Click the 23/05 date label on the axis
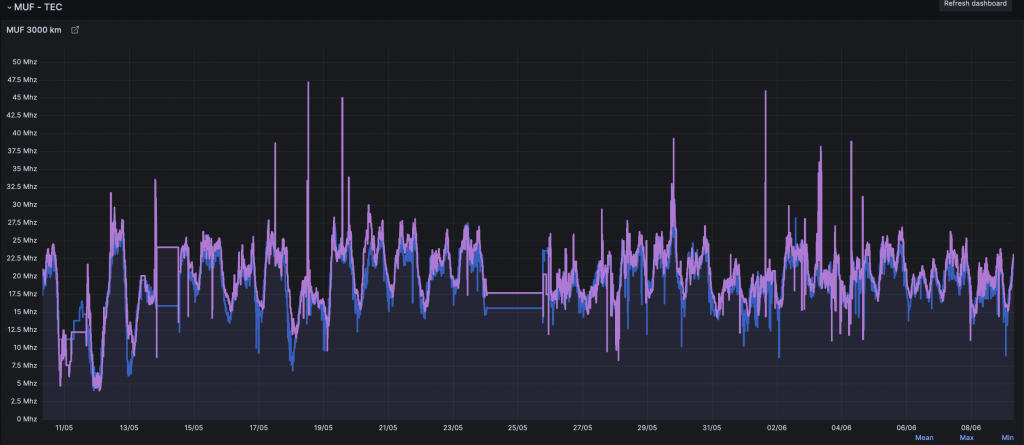This screenshot has height=445, width=1024. pyautogui.click(x=453, y=427)
